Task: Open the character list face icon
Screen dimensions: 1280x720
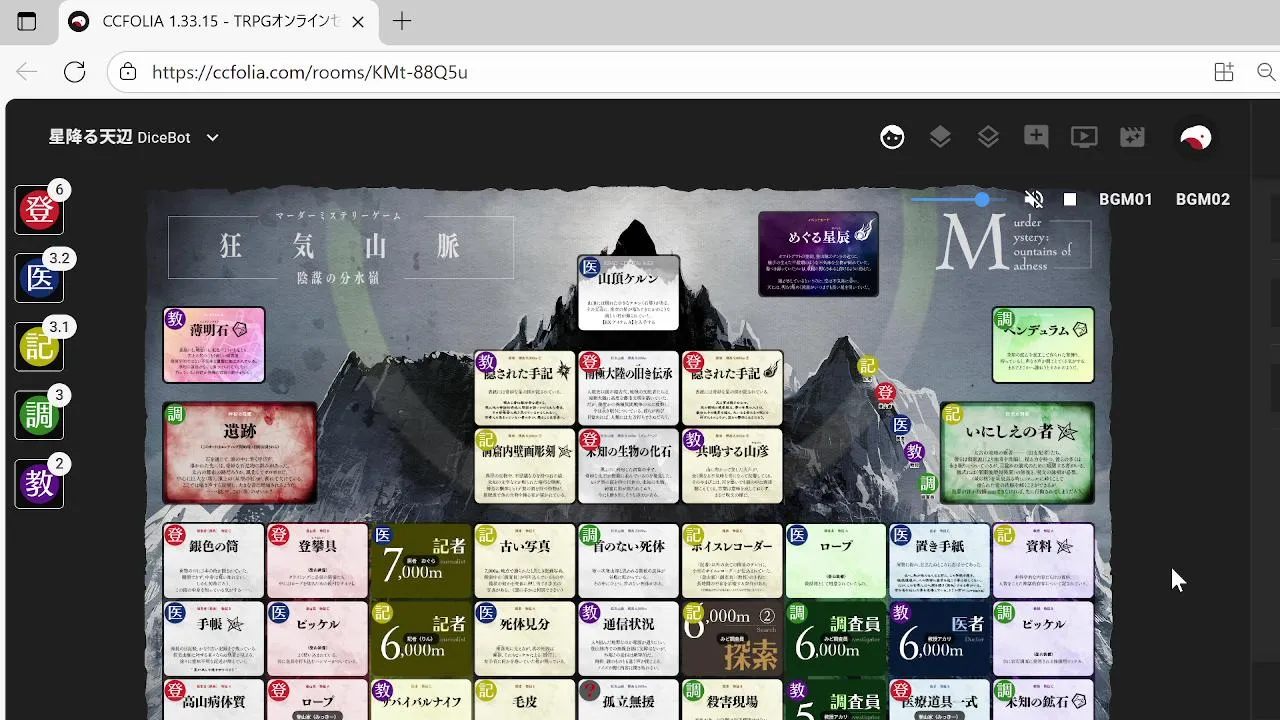Action: point(892,138)
